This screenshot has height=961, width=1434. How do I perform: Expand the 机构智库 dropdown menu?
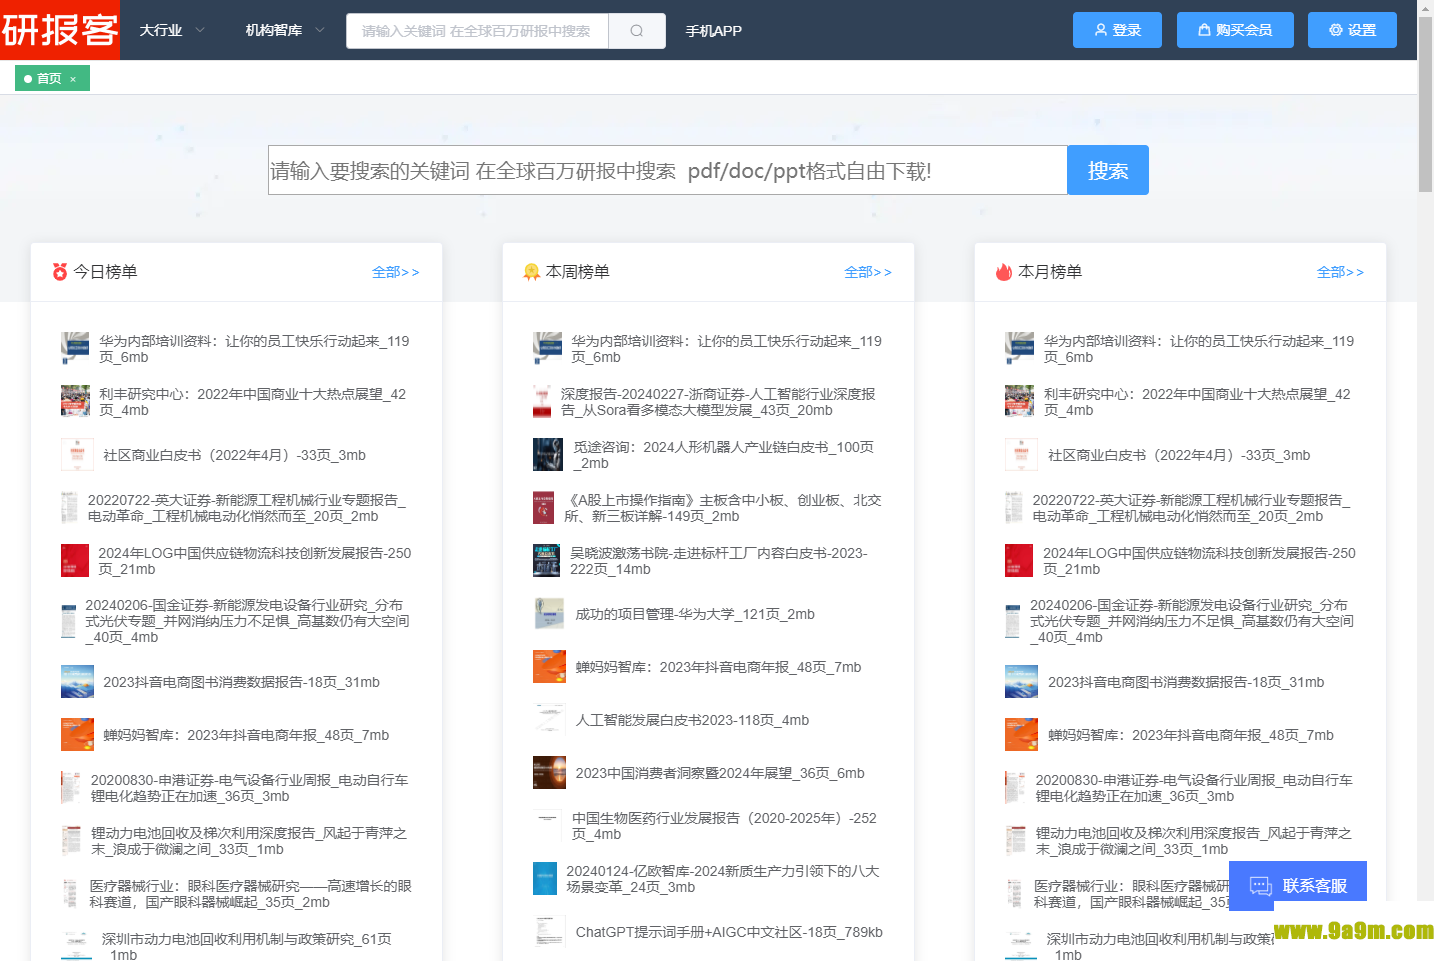pos(285,30)
